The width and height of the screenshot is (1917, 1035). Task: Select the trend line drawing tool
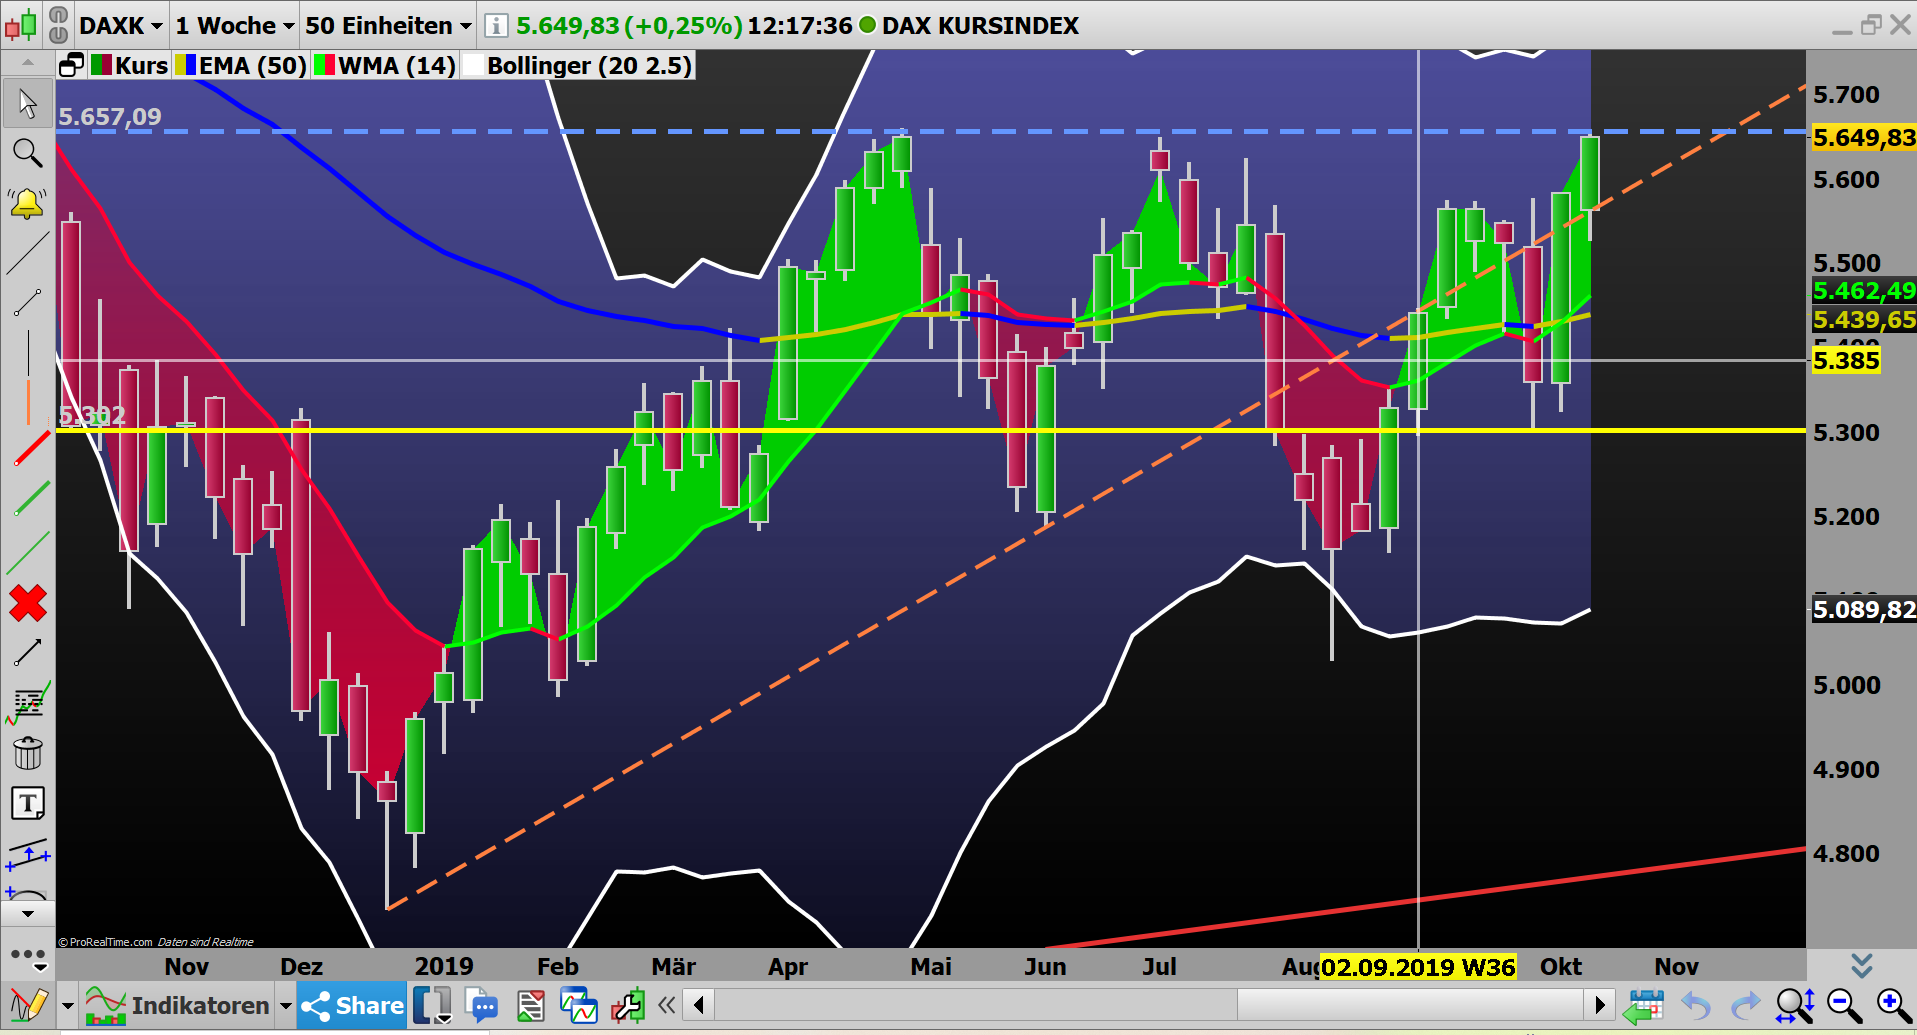(28, 252)
